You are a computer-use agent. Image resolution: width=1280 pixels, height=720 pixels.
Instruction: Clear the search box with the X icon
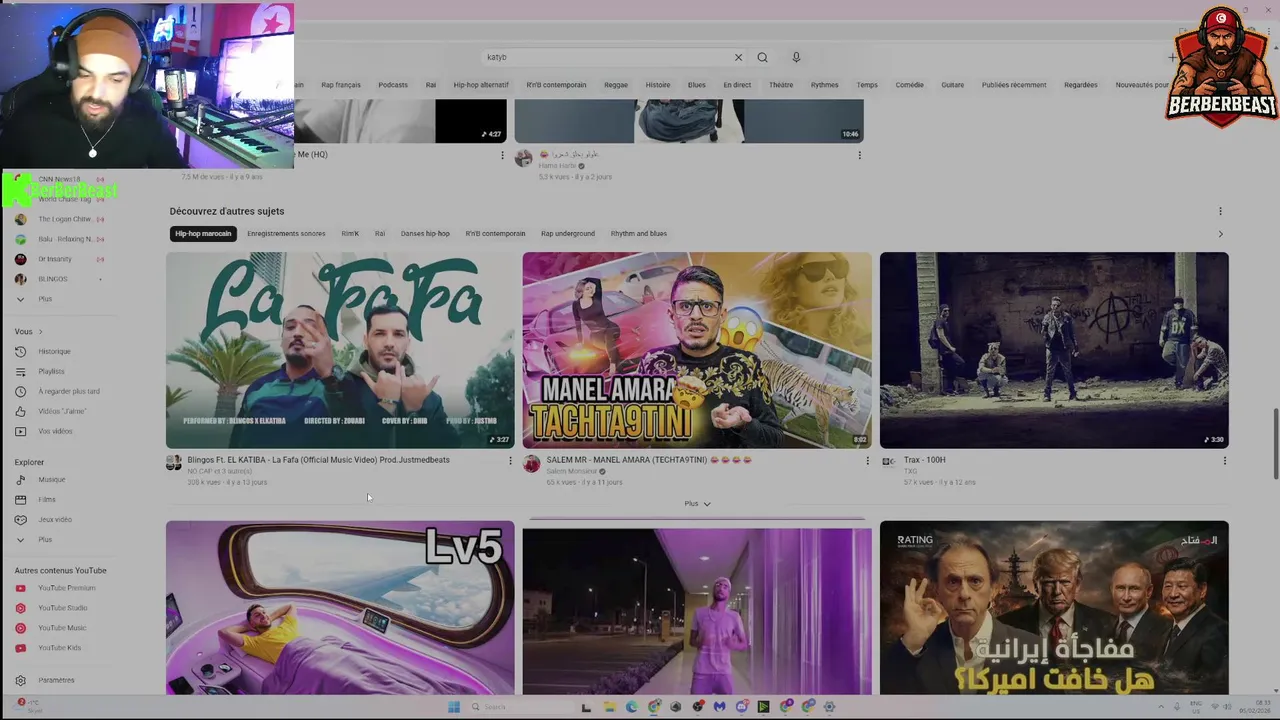point(738,57)
